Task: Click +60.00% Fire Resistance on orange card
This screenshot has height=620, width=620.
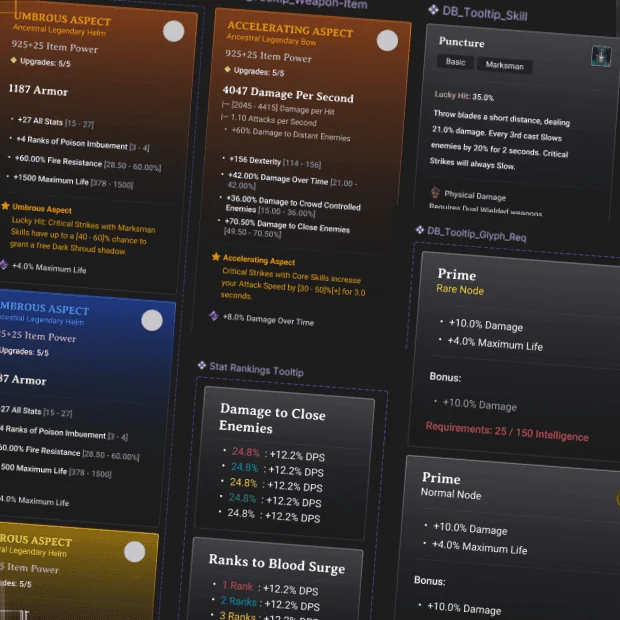Action: (x=88, y=163)
